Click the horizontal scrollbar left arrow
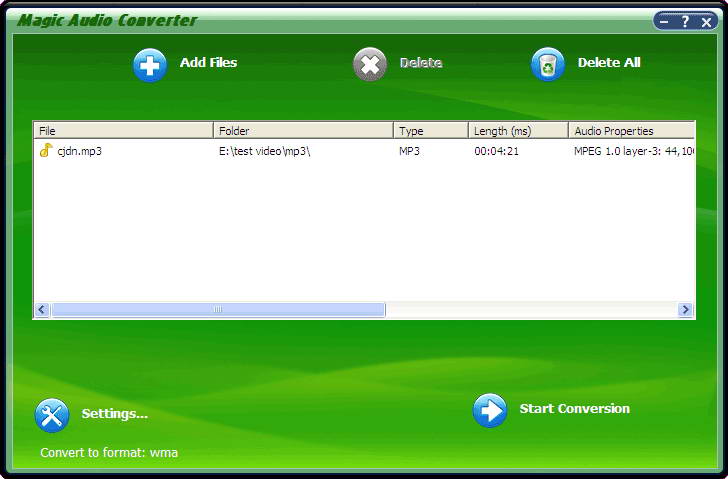The height and width of the screenshot is (479, 728). pyautogui.click(x=42, y=310)
